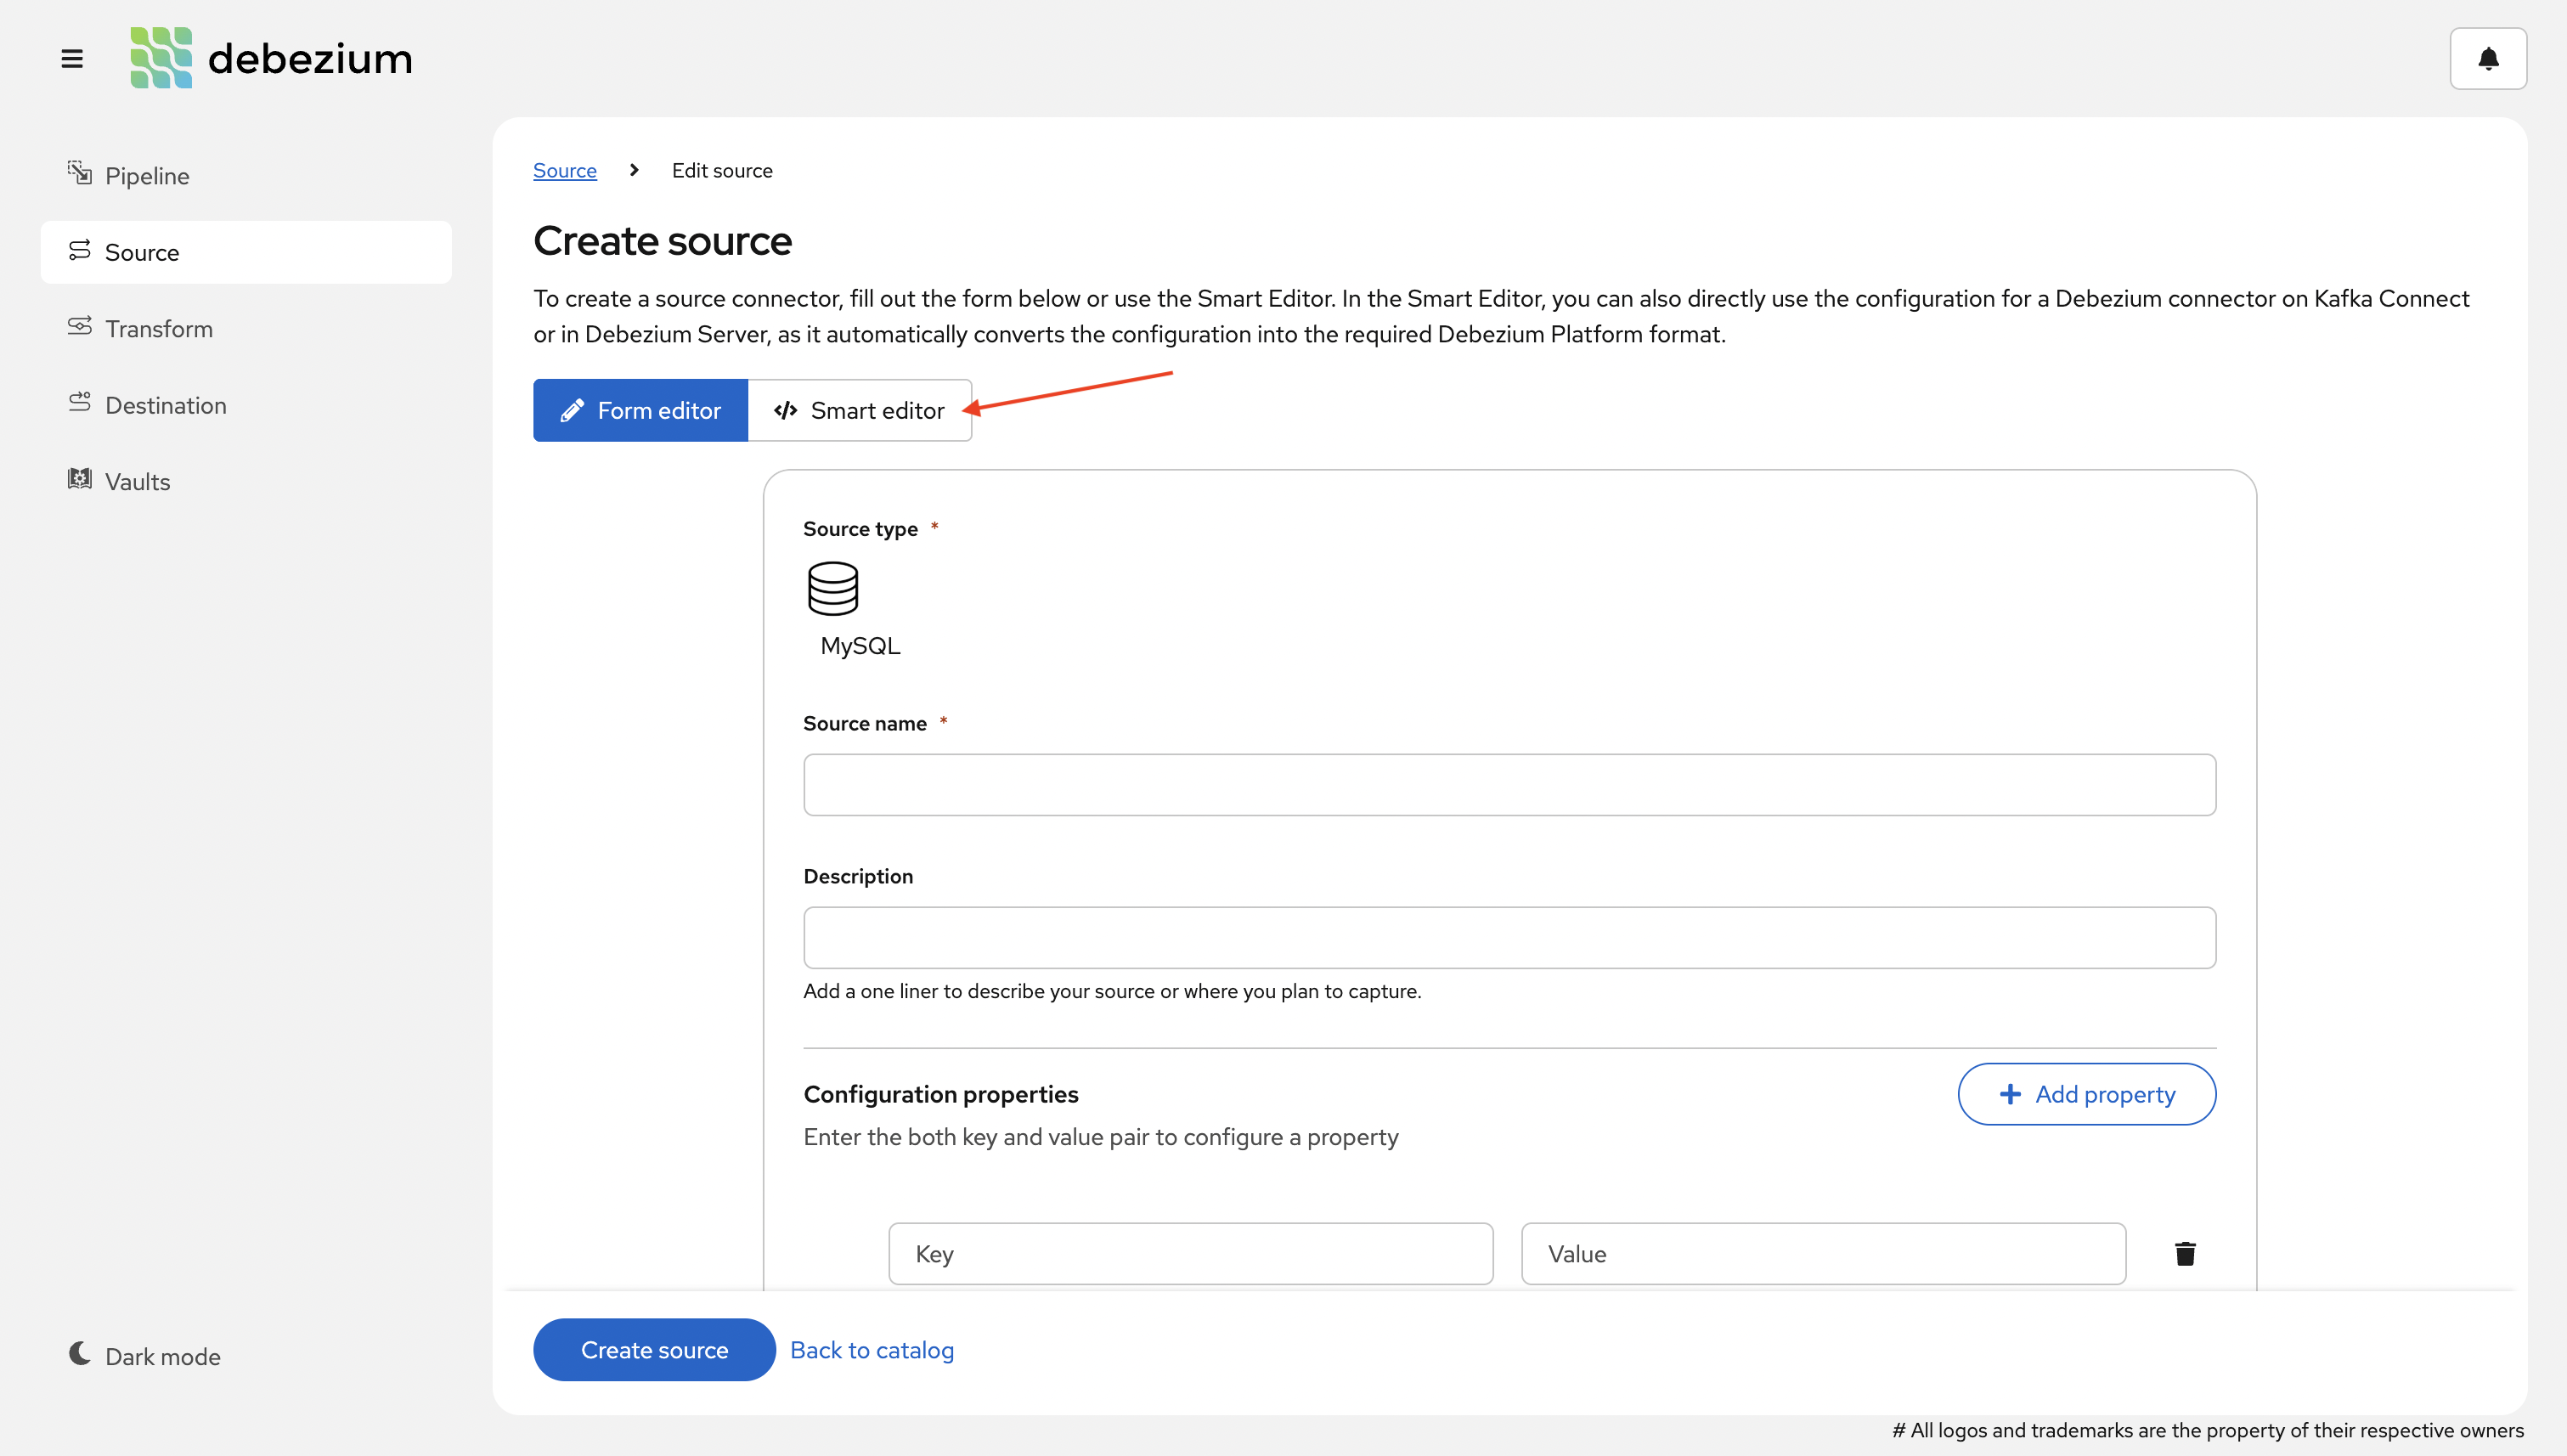2567x1456 pixels.
Task: Click the Add property button
Action: click(2086, 1094)
